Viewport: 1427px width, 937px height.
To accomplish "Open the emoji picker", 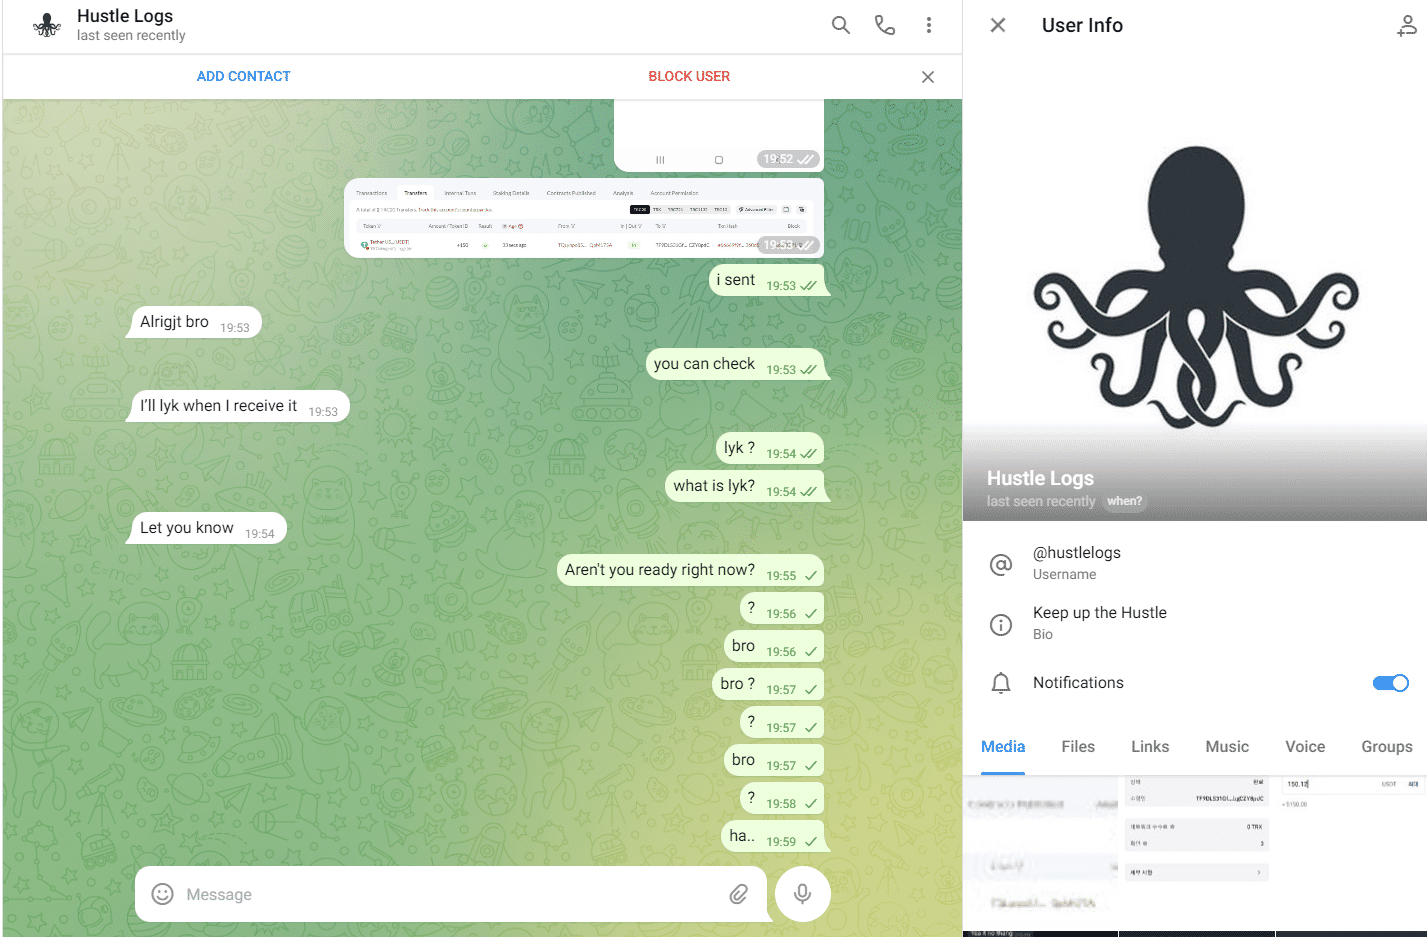I will tap(162, 894).
